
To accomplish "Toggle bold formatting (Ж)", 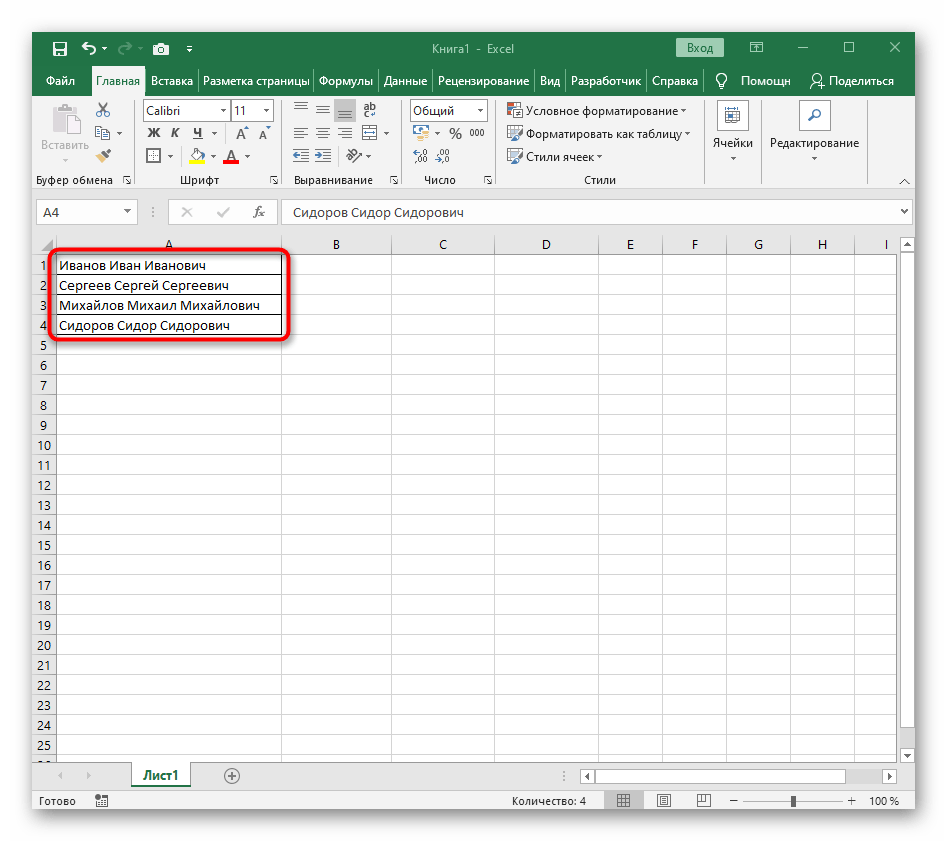I will [154, 133].
